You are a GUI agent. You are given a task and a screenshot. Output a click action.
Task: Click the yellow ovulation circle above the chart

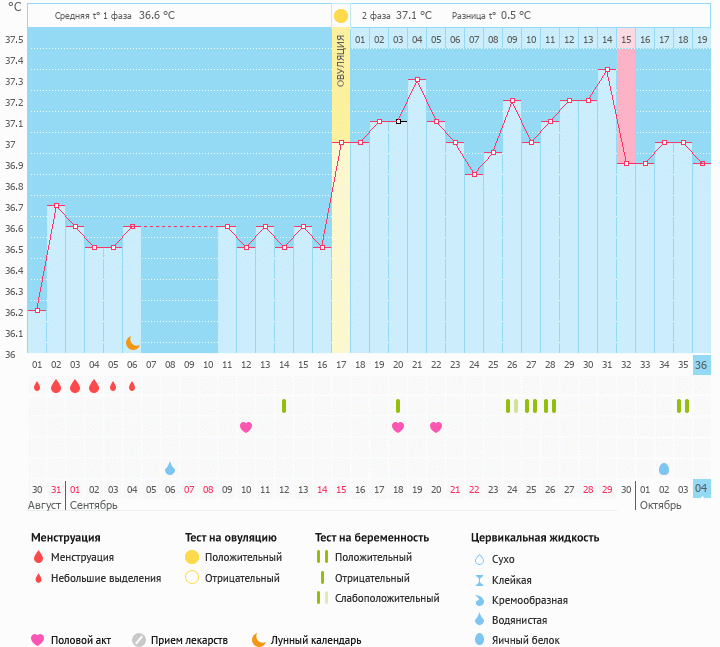[x=341, y=16]
